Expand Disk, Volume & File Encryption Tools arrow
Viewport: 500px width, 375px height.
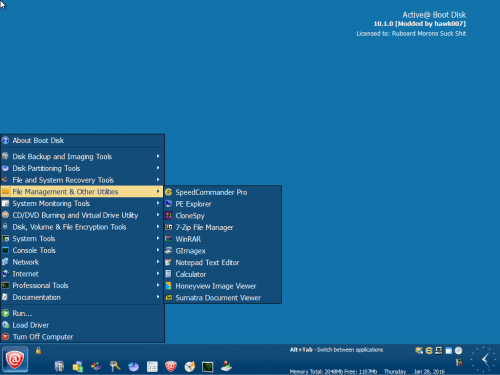coord(158,227)
